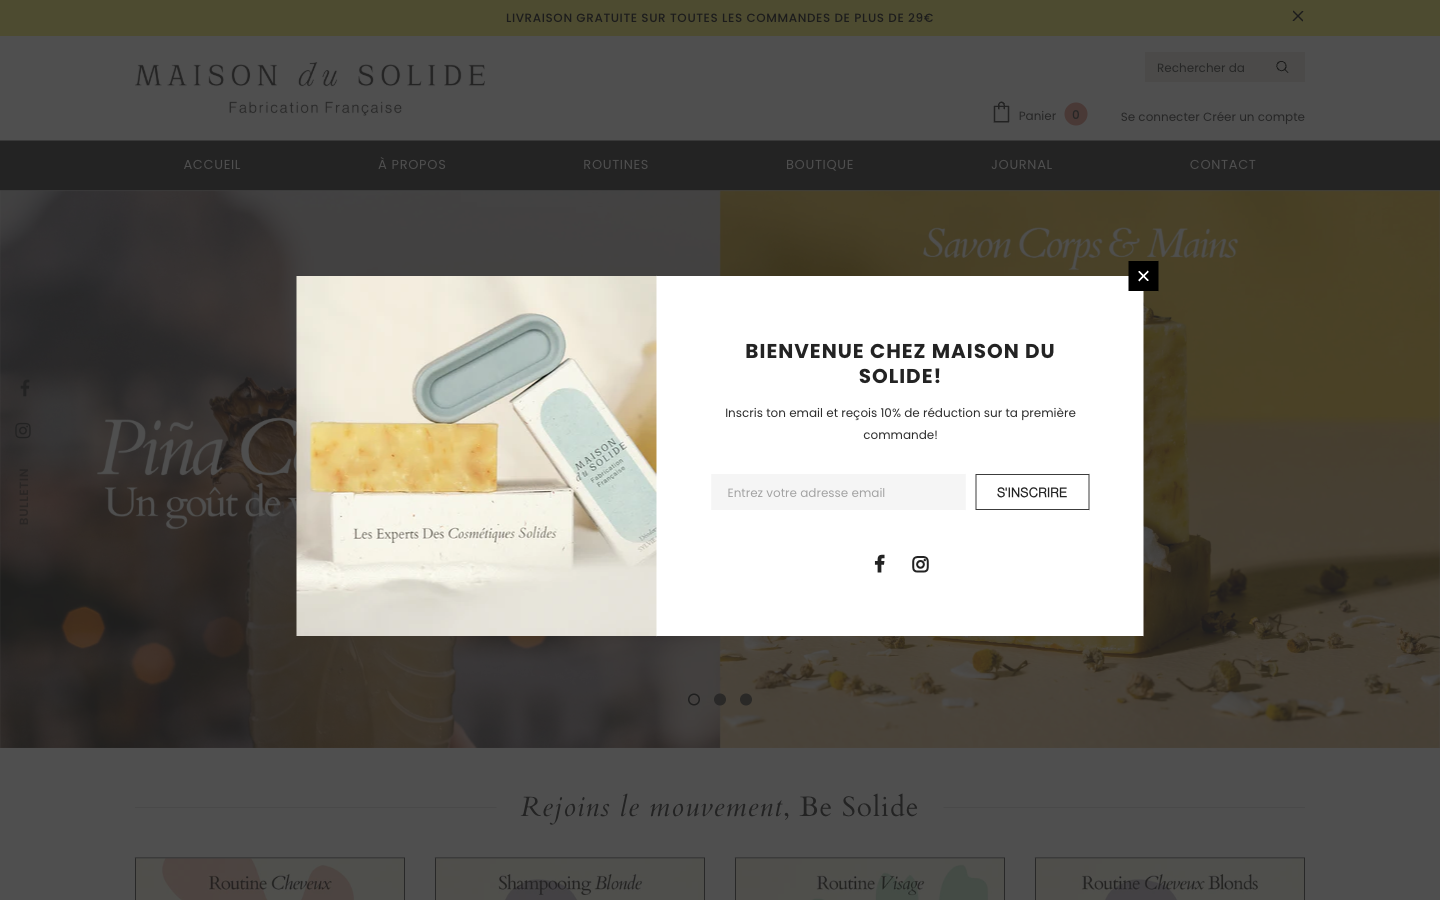
Task: Click the Facebook icon in left sidebar
Action: [x=25, y=388]
